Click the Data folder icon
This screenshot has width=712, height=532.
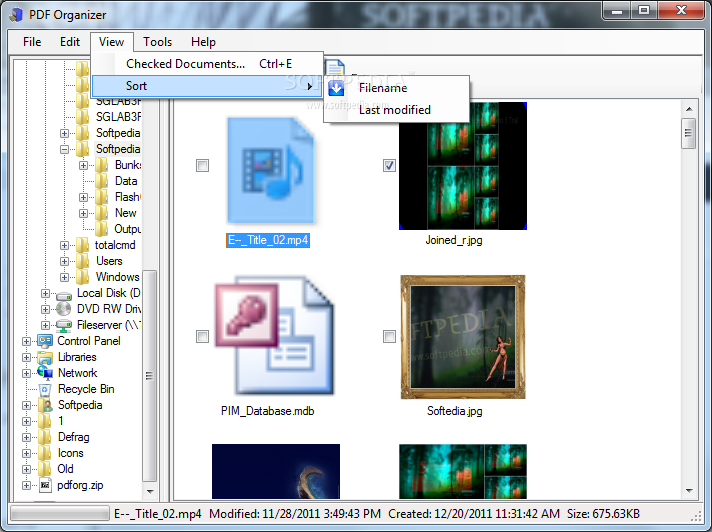pyautogui.click(x=102, y=181)
